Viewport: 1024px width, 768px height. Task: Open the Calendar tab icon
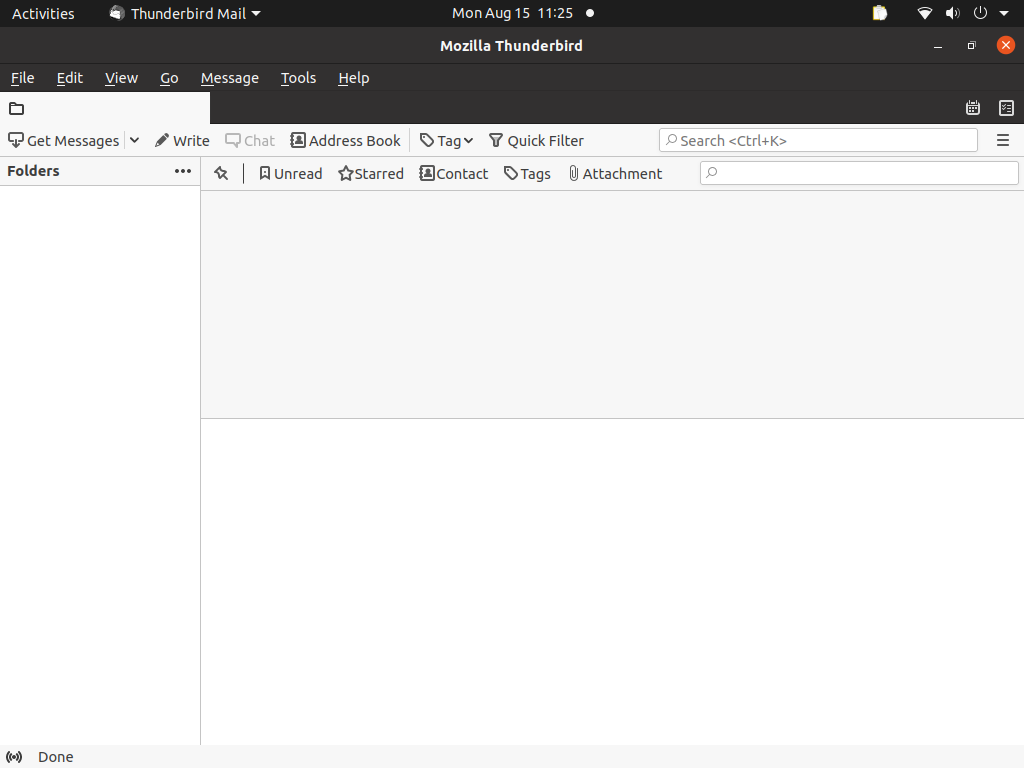tap(972, 108)
